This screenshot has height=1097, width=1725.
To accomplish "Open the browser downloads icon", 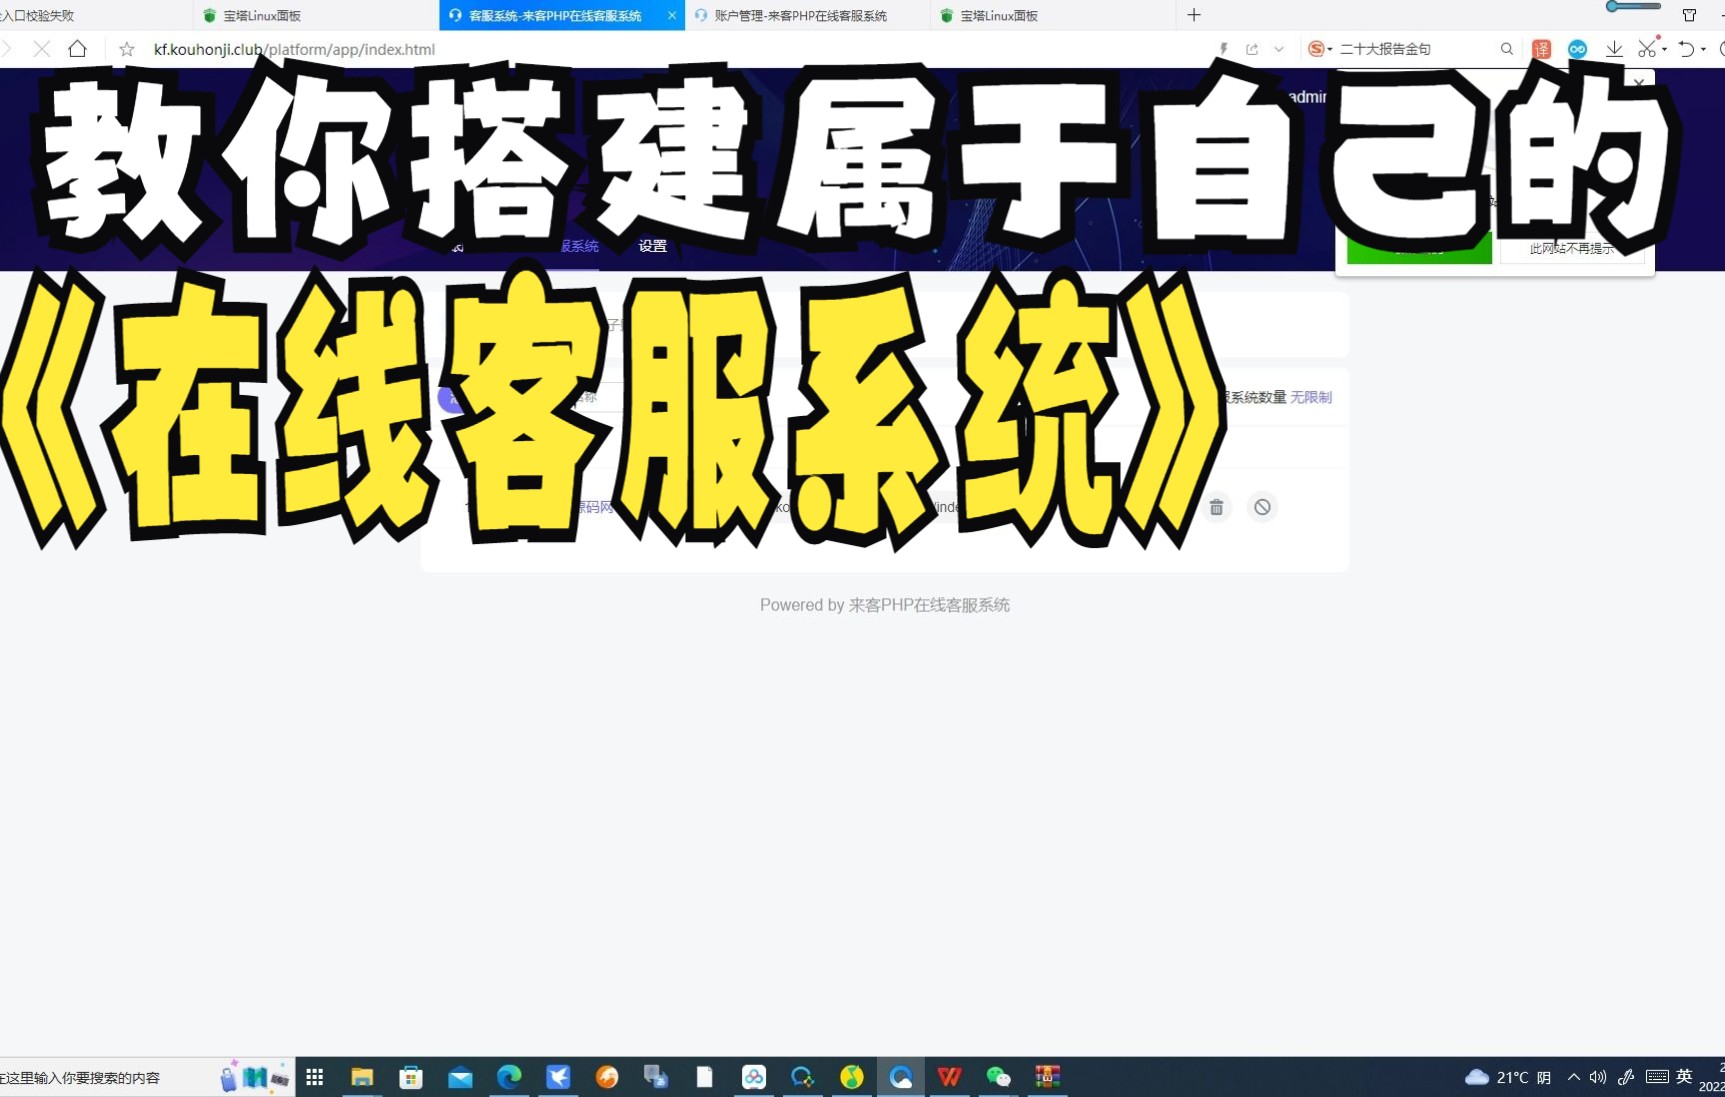I will click(1614, 49).
